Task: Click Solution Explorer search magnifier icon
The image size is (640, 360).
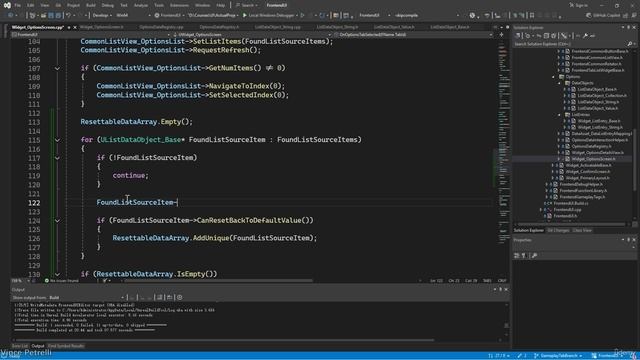Action: point(629,44)
